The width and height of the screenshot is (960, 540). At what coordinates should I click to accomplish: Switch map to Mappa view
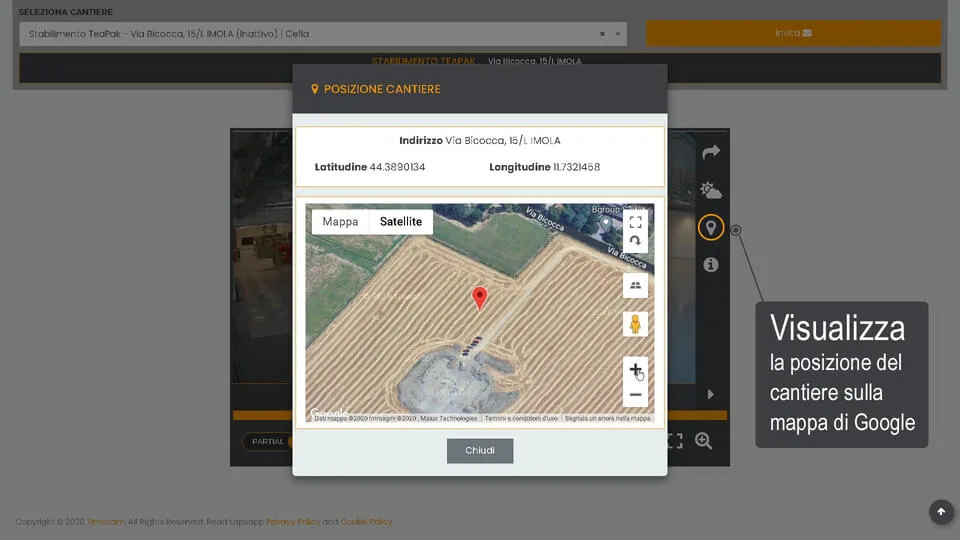tap(340, 222)
